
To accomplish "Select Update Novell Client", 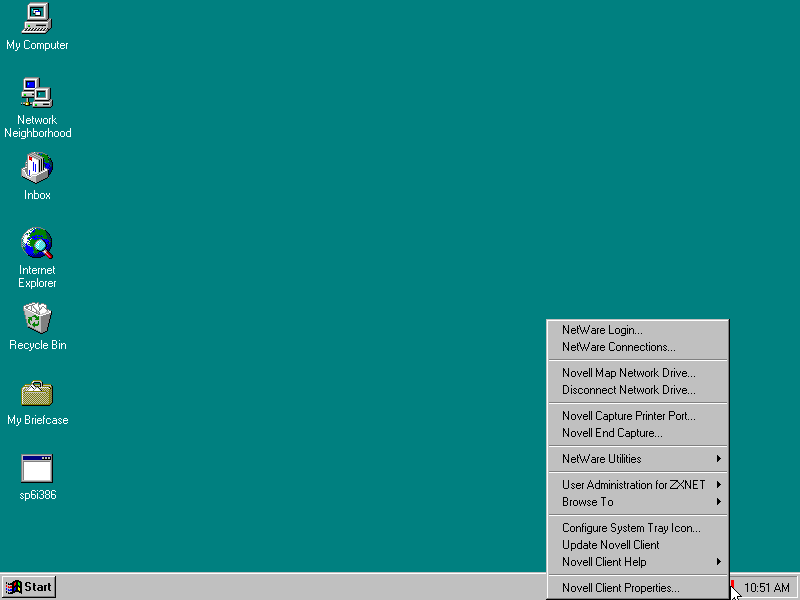I will point(638,545).
